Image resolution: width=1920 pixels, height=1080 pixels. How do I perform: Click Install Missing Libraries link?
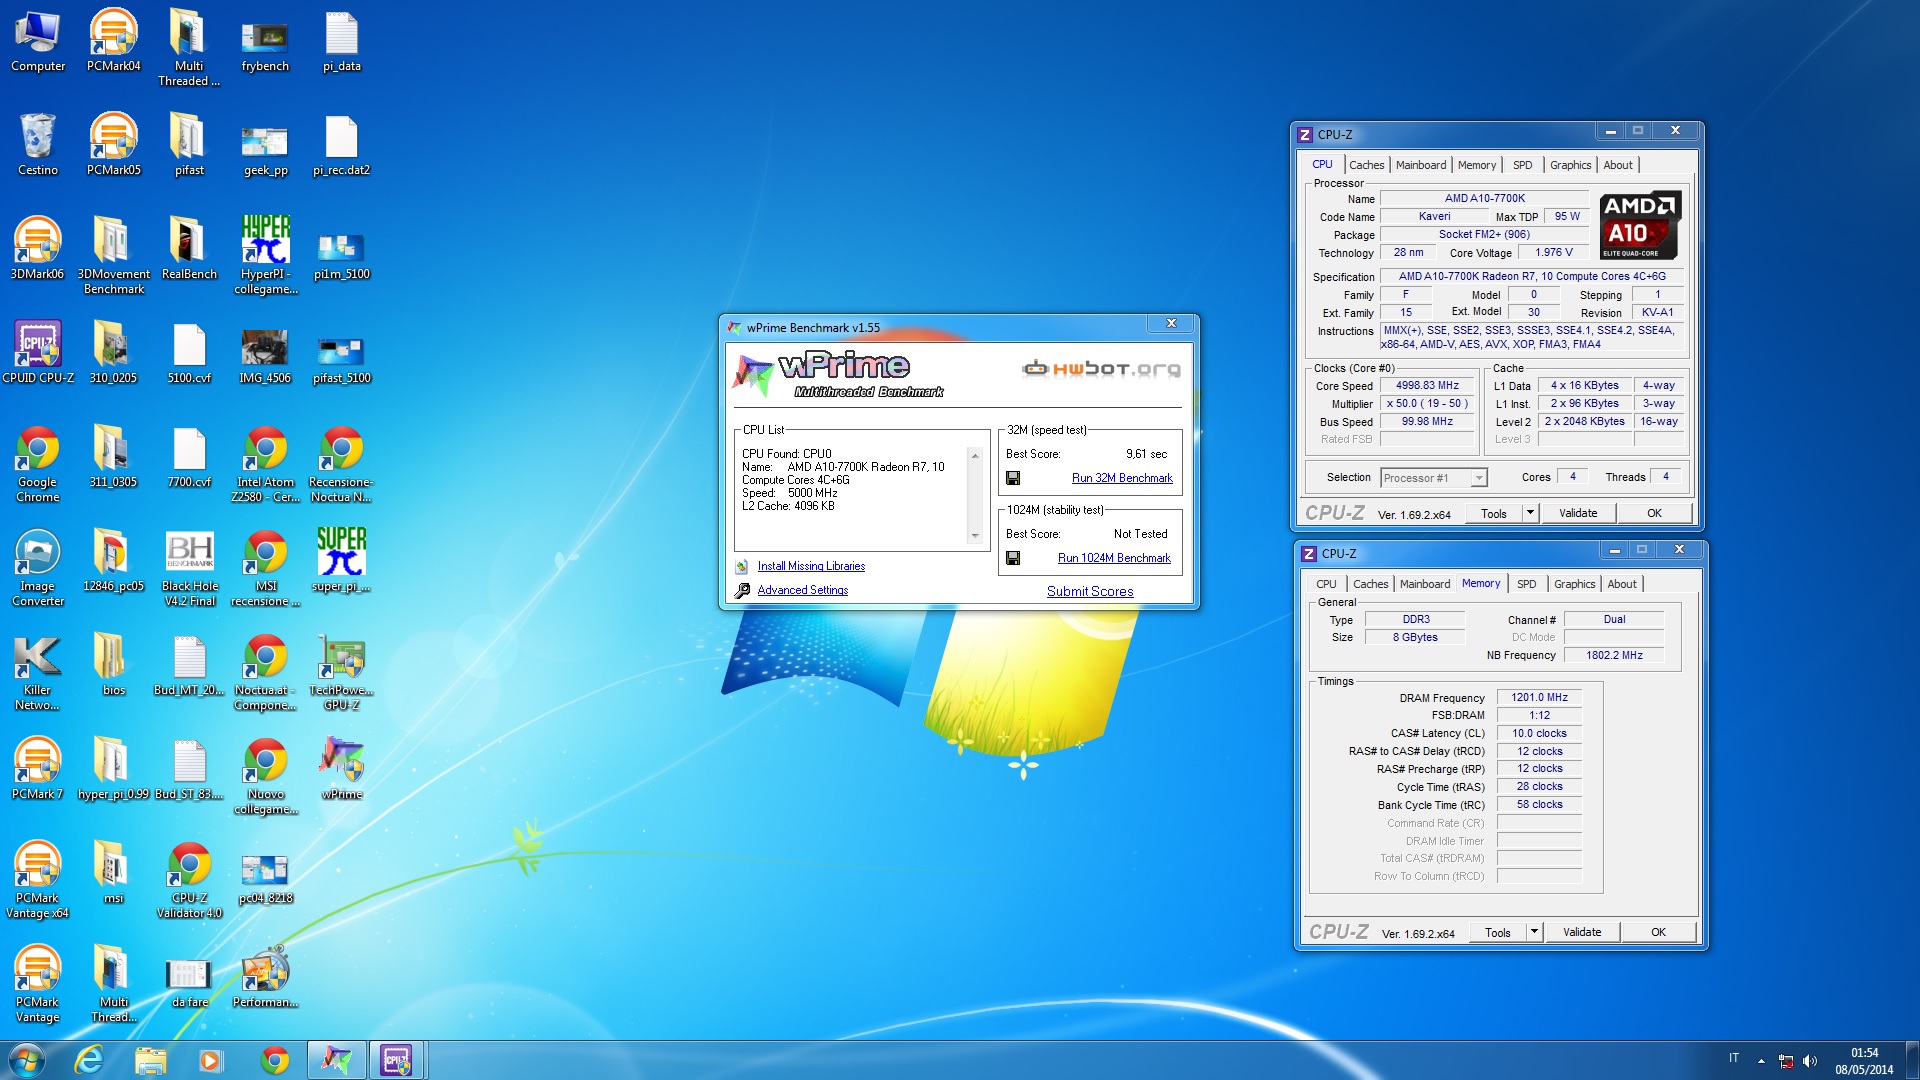pyautogui.click(x=811, y=566)
